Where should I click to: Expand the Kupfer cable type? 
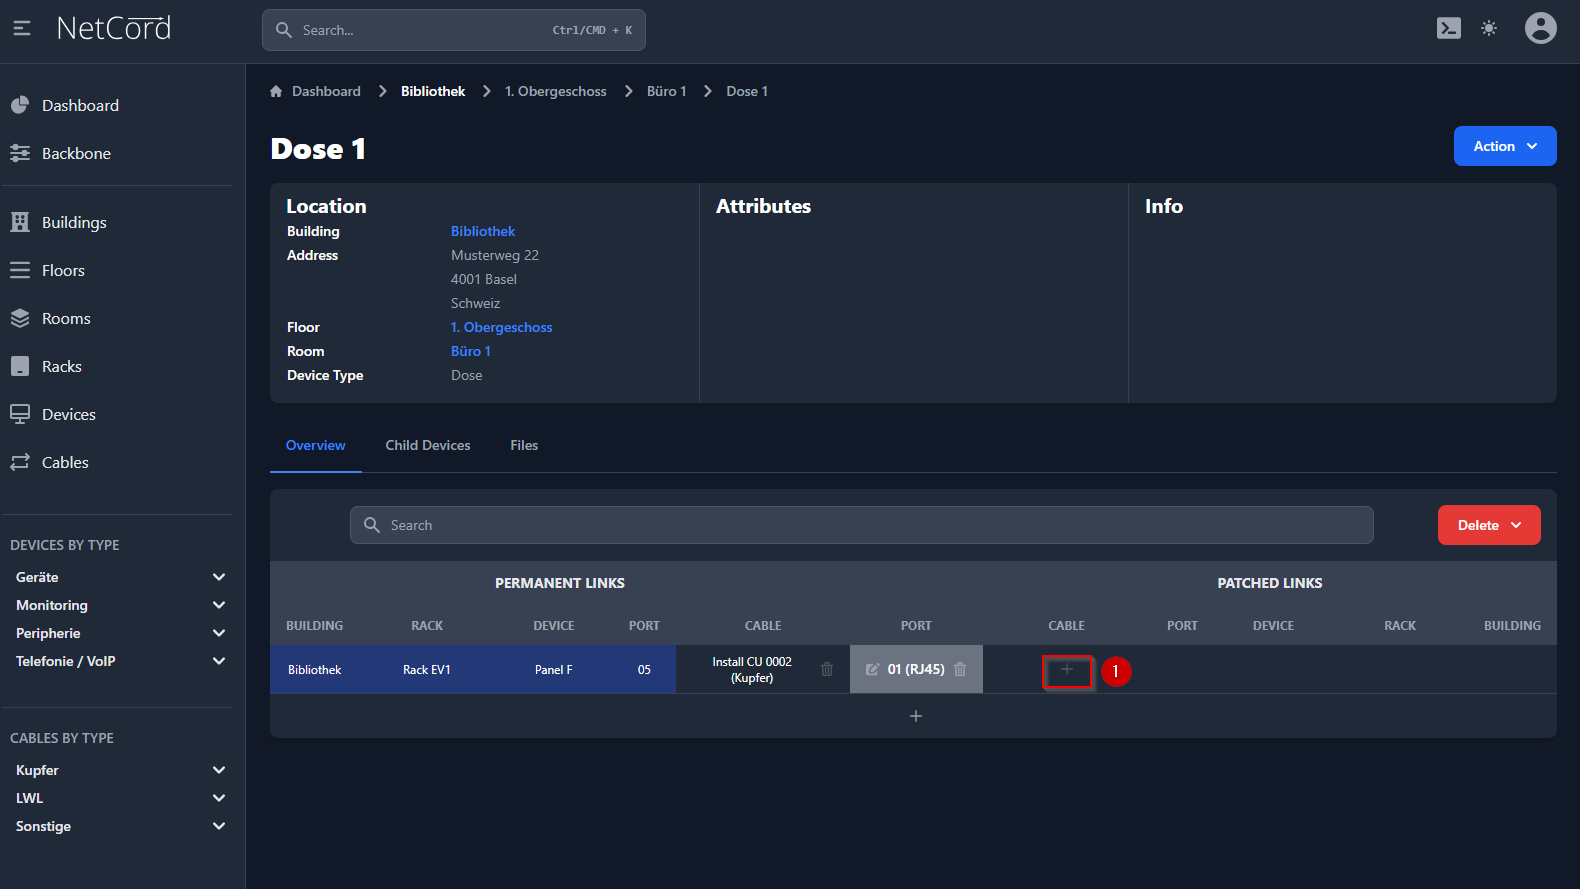pos(219,771)
